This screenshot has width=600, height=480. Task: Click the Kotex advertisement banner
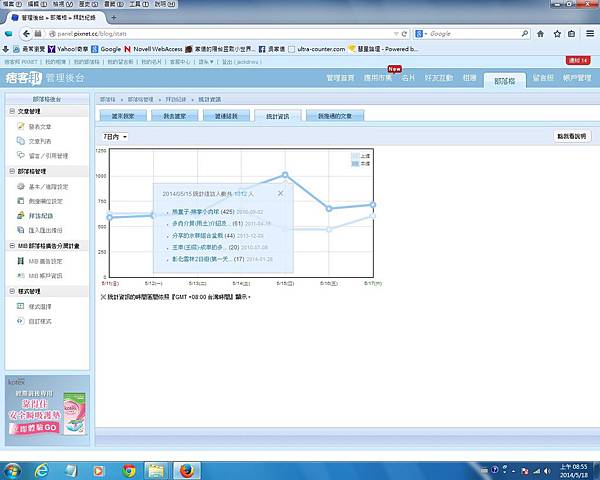click(x=47, y=410)
